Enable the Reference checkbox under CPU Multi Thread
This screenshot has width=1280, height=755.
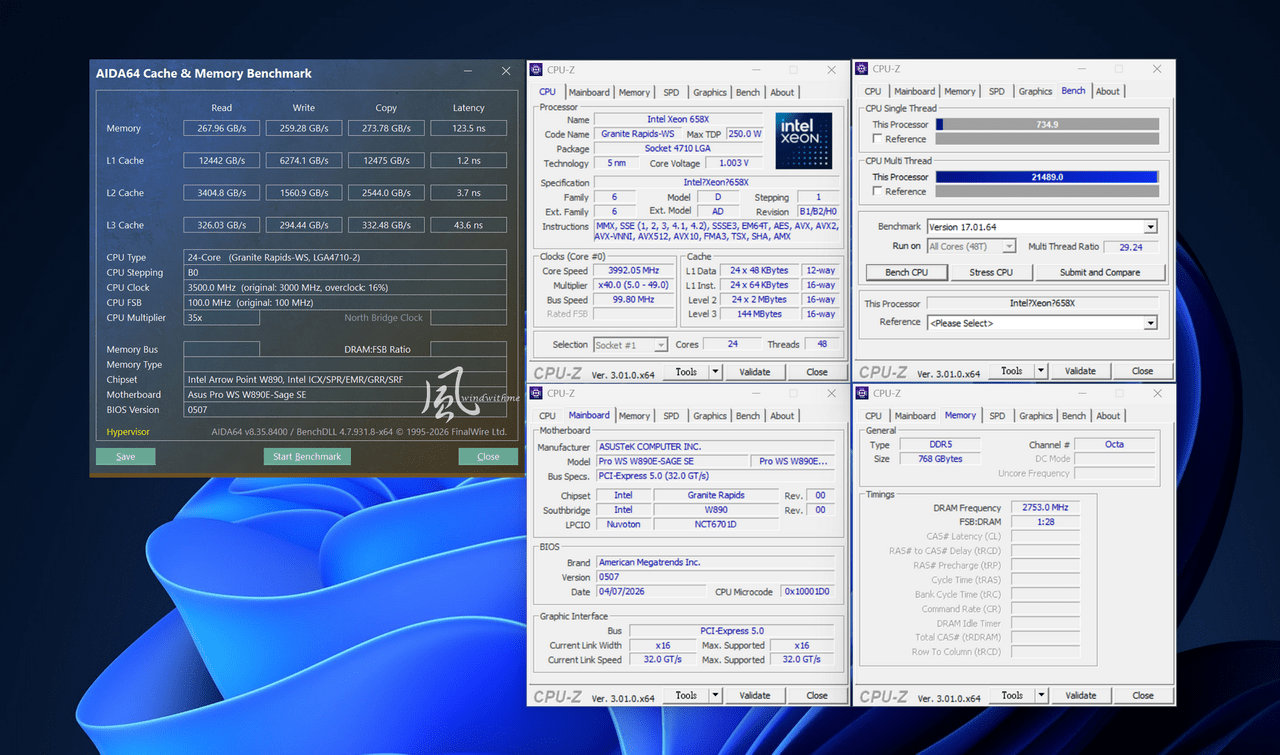[877, 192]
